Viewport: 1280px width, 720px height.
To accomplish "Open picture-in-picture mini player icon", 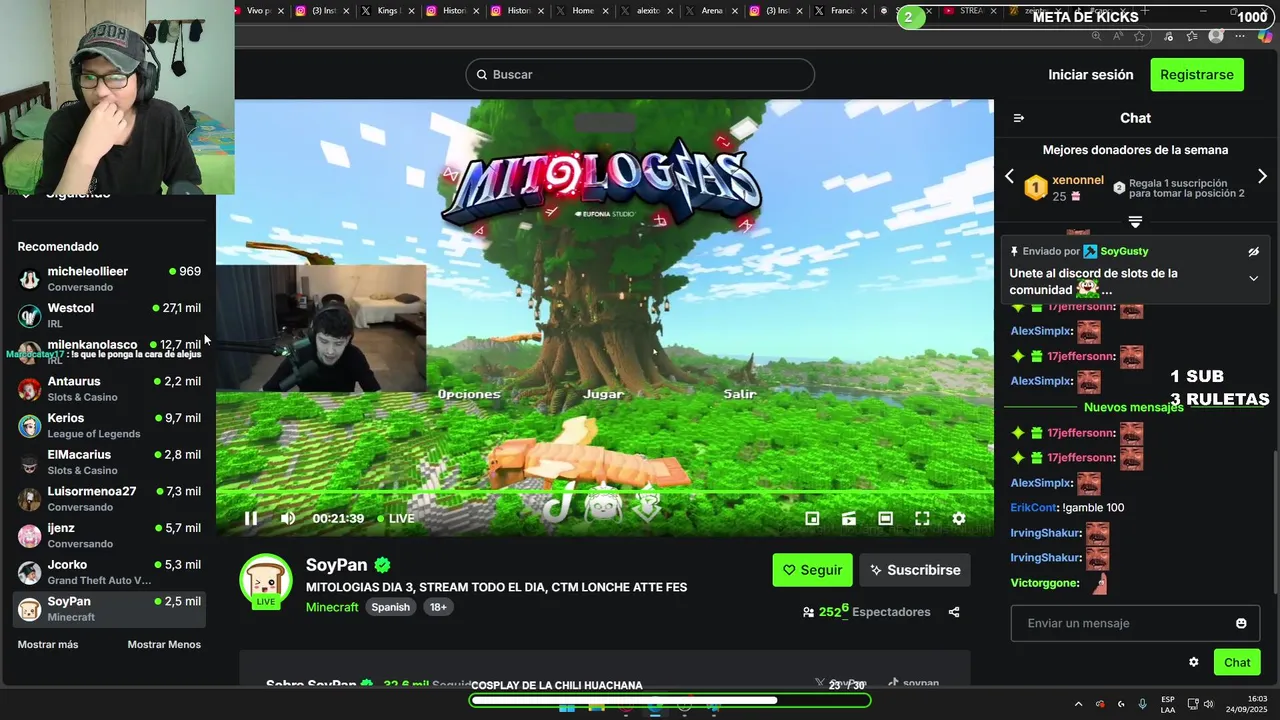I will pos(812,518).
